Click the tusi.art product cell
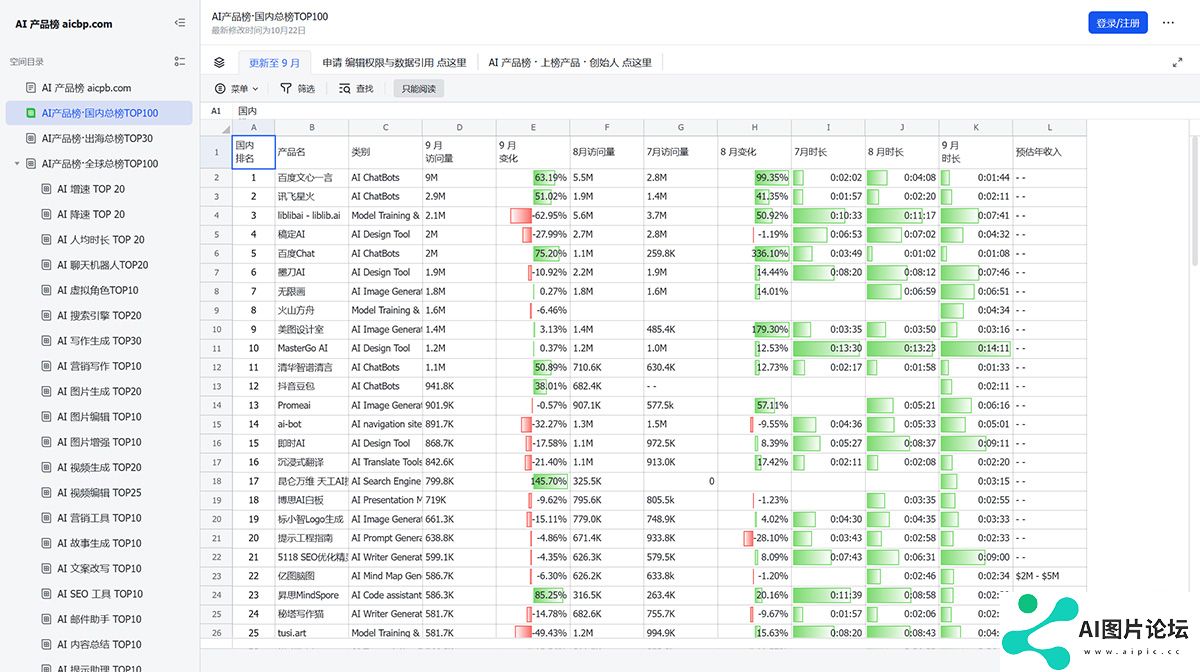Image resolution: width=1200 pixels, height=672 pixels. pyautogui.click(x=312, y=633)
